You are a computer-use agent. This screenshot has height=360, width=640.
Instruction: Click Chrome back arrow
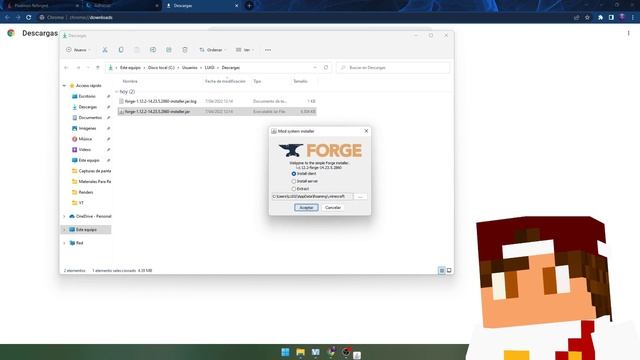coord(7,18)
